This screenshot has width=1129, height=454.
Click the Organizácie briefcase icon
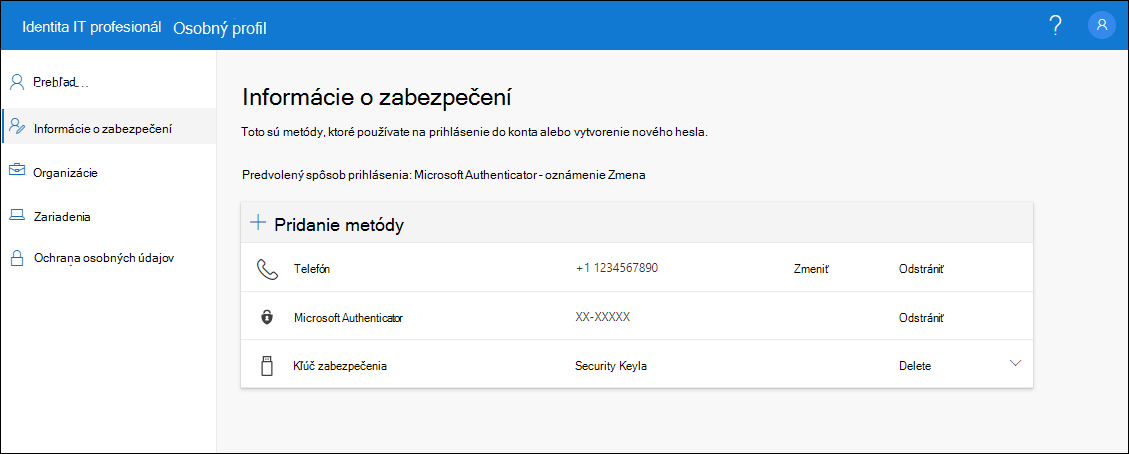click(16, 172)
